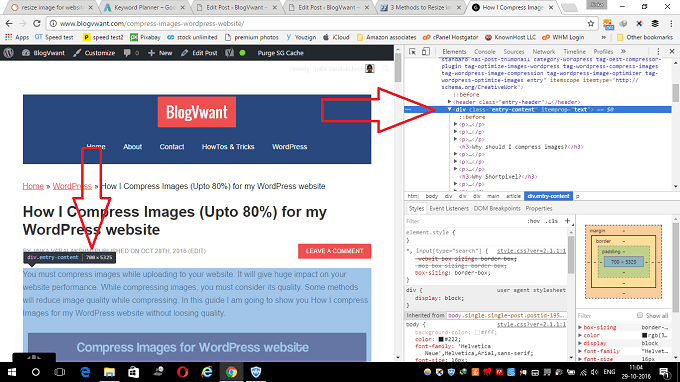Select the rgb color swatch in computed styles
680x382 pixels.
pyautogui.click(x=644, y=335)
